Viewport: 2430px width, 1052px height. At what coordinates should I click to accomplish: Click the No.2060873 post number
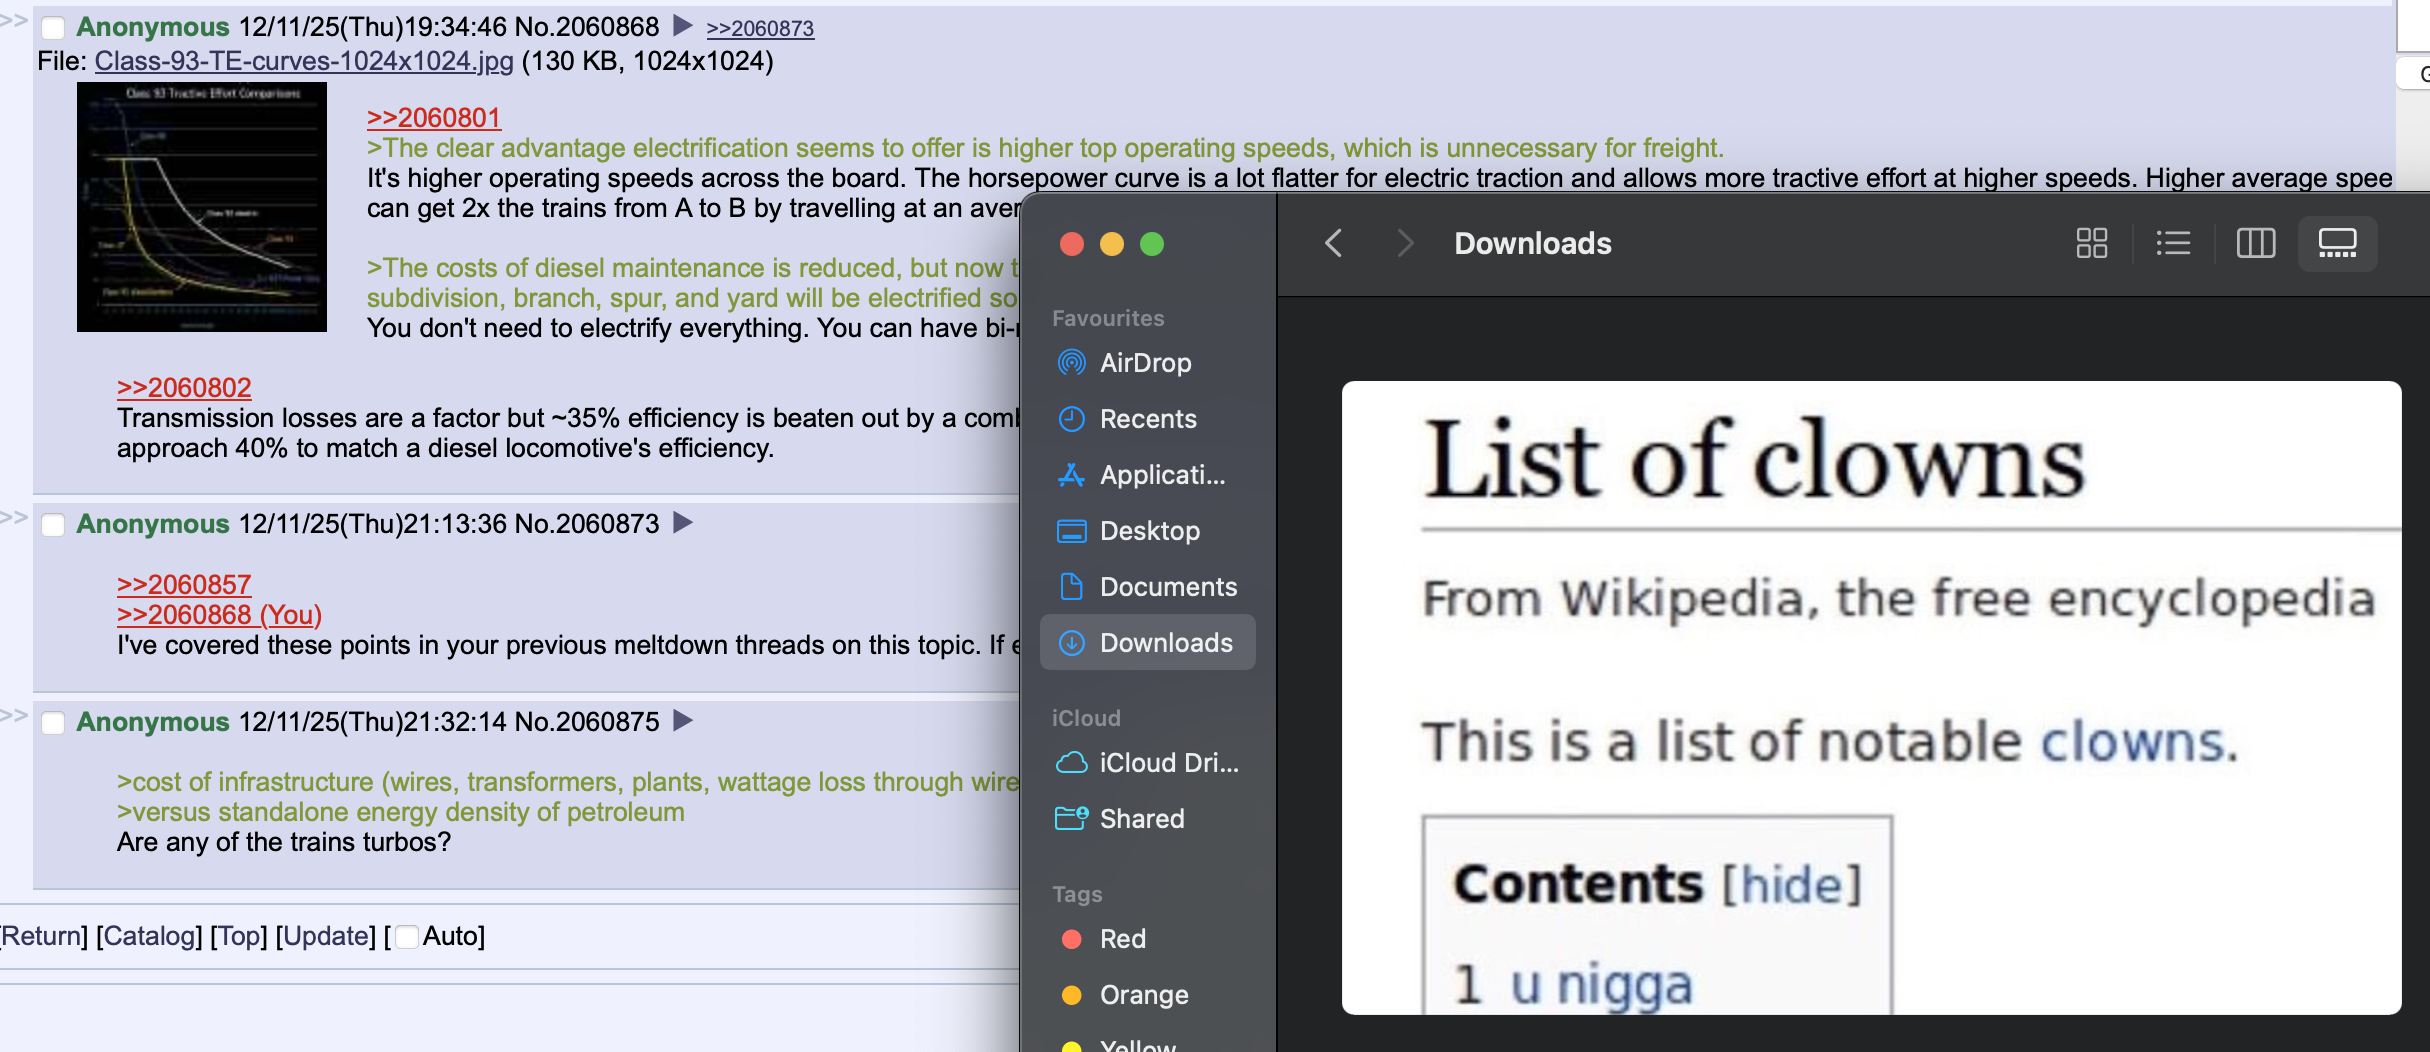(587, 524)
